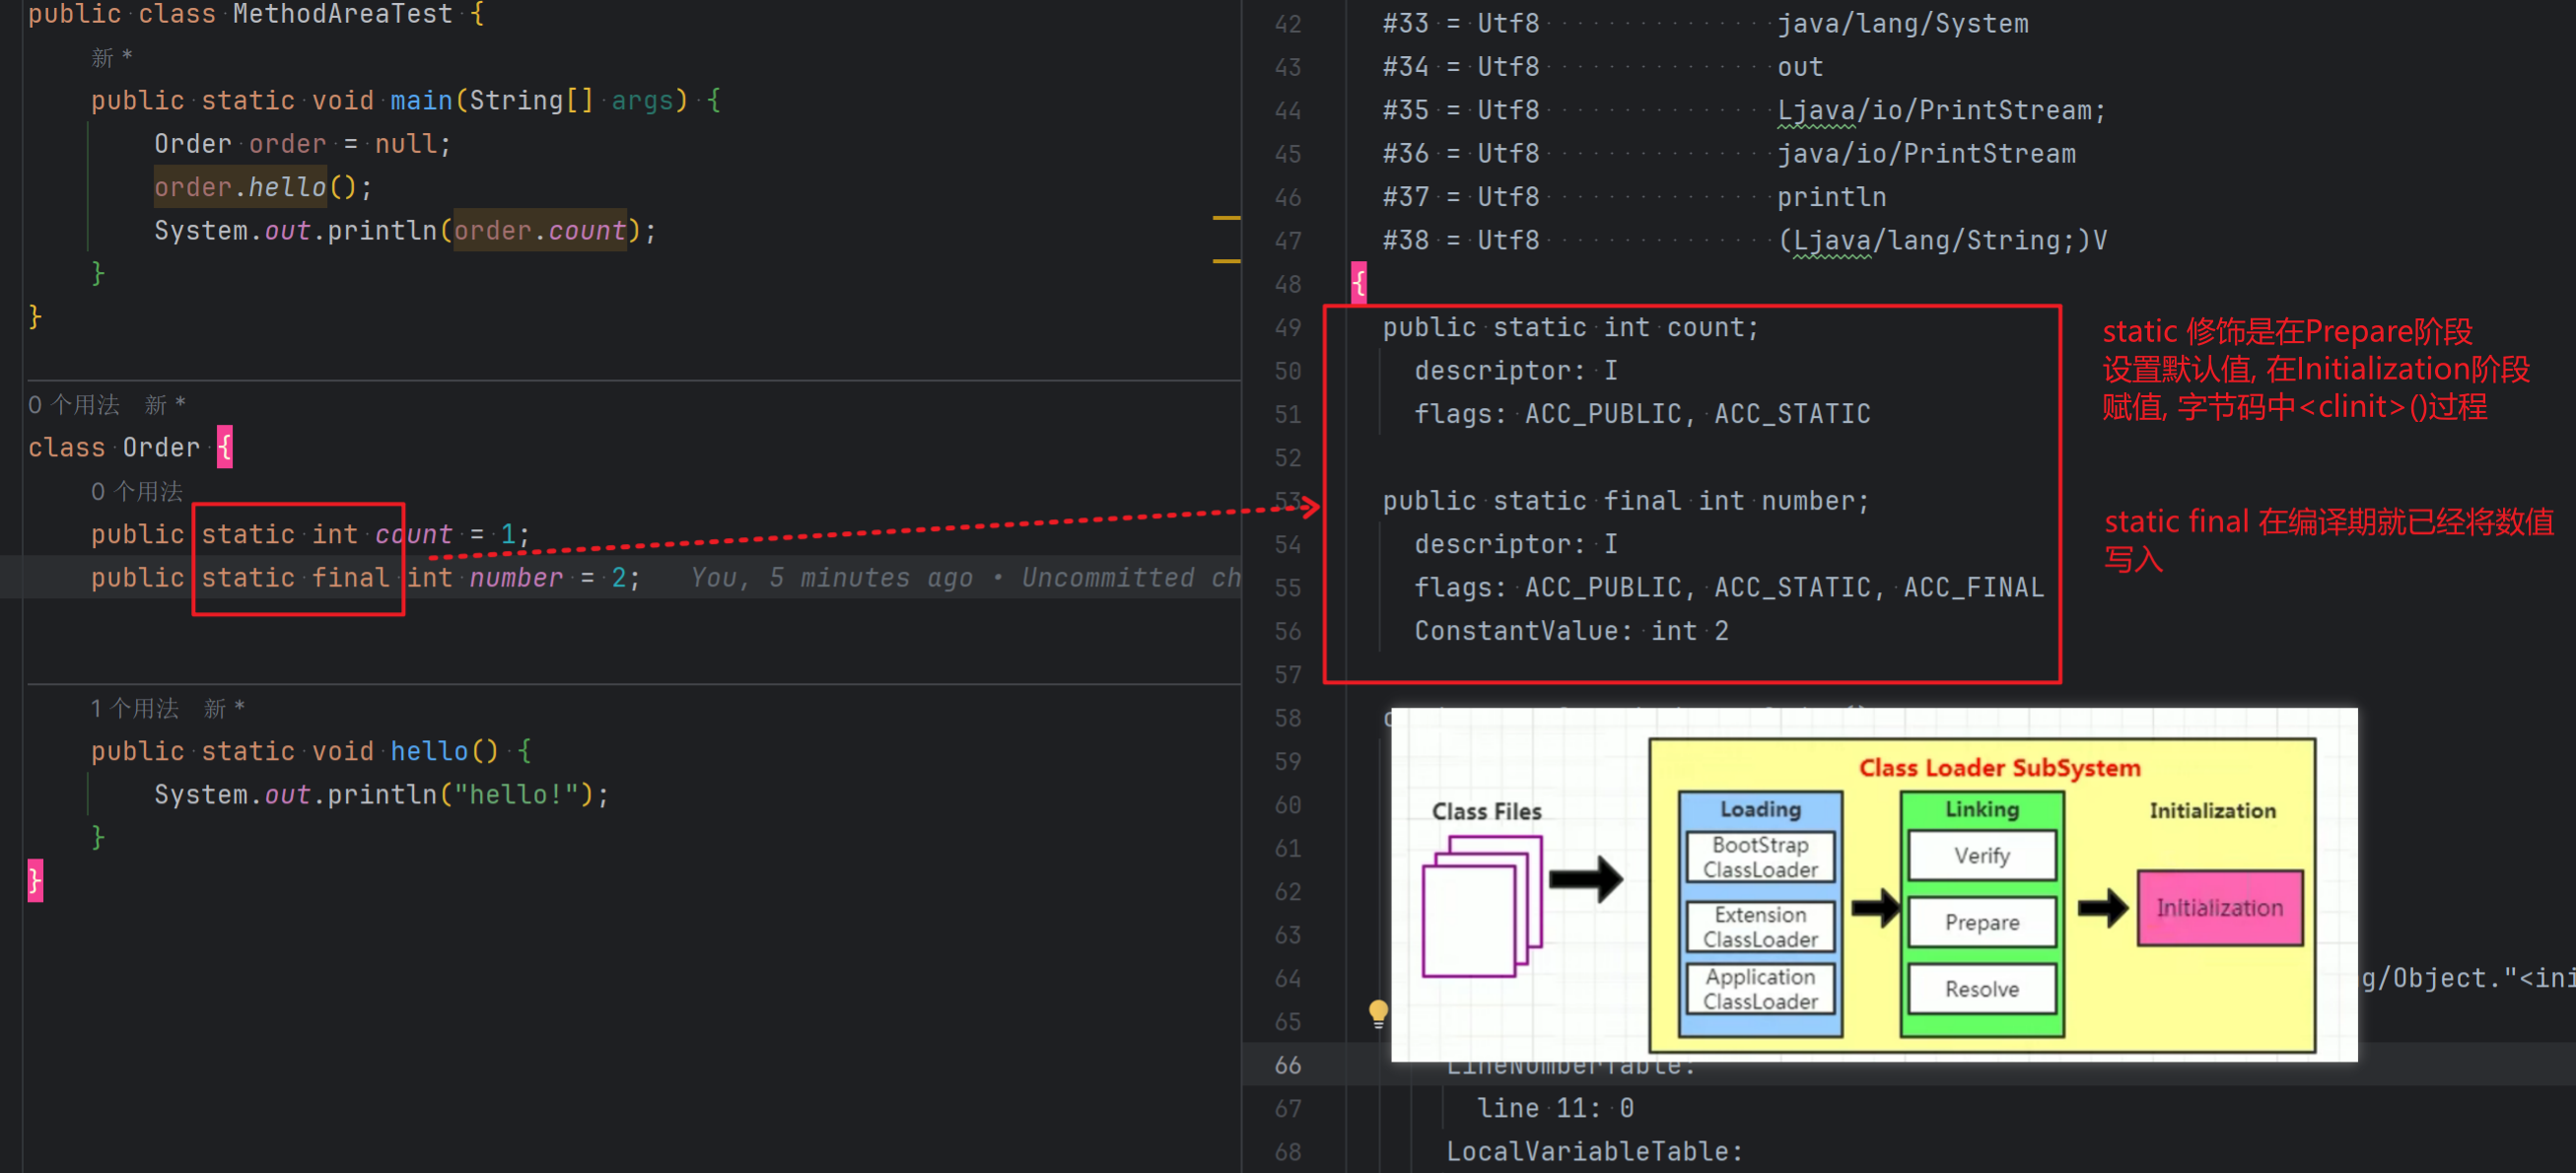This screenshot has width=2576, height=1173.
Task: Click the arrow between Loading and Linking
Action: (1874, 908)
